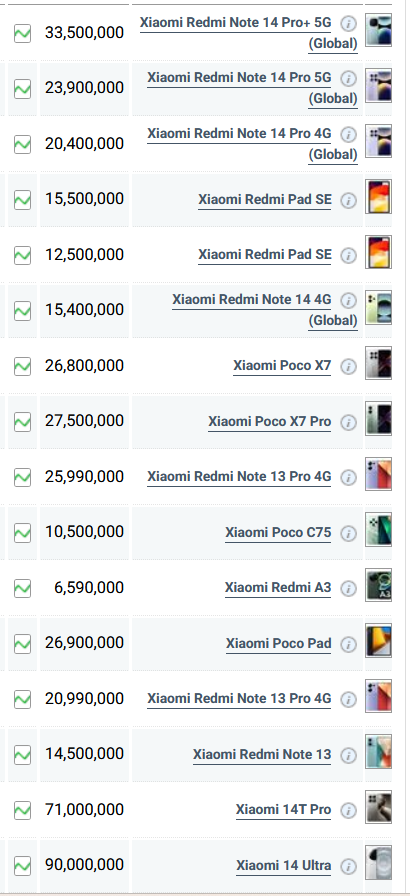The width and height of the screenshot is (410, 896).
Task: Open the price chart icon beside 10,500,000
Action: 22,533
